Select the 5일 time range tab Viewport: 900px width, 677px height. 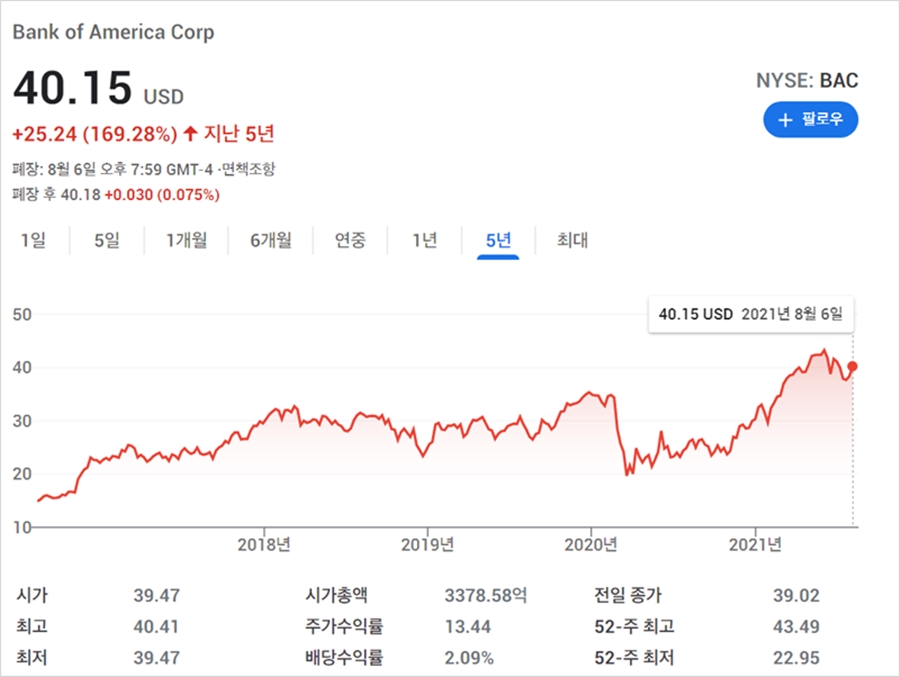(107, 240)
